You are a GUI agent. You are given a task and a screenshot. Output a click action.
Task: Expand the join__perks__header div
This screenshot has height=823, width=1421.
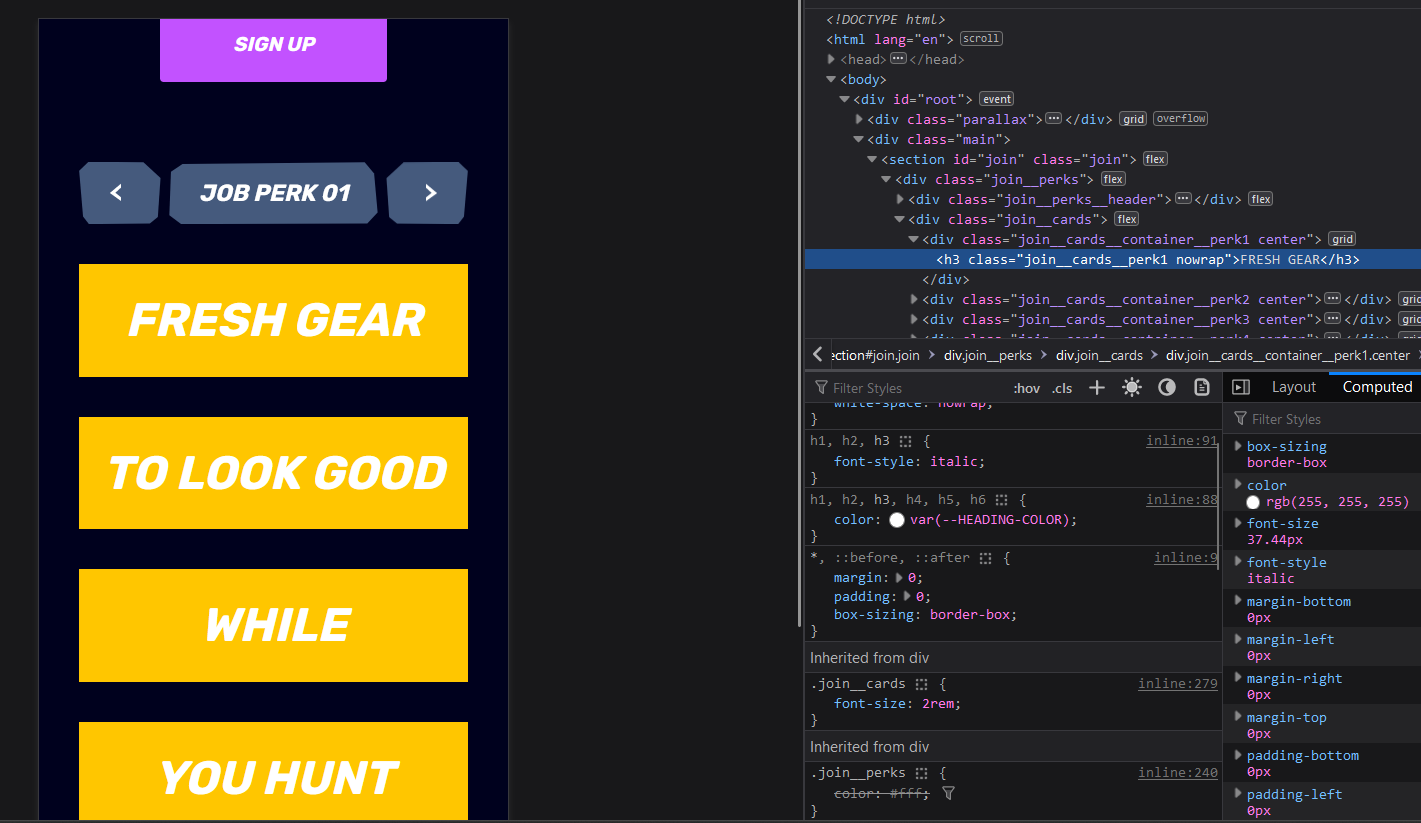point(899,199)
